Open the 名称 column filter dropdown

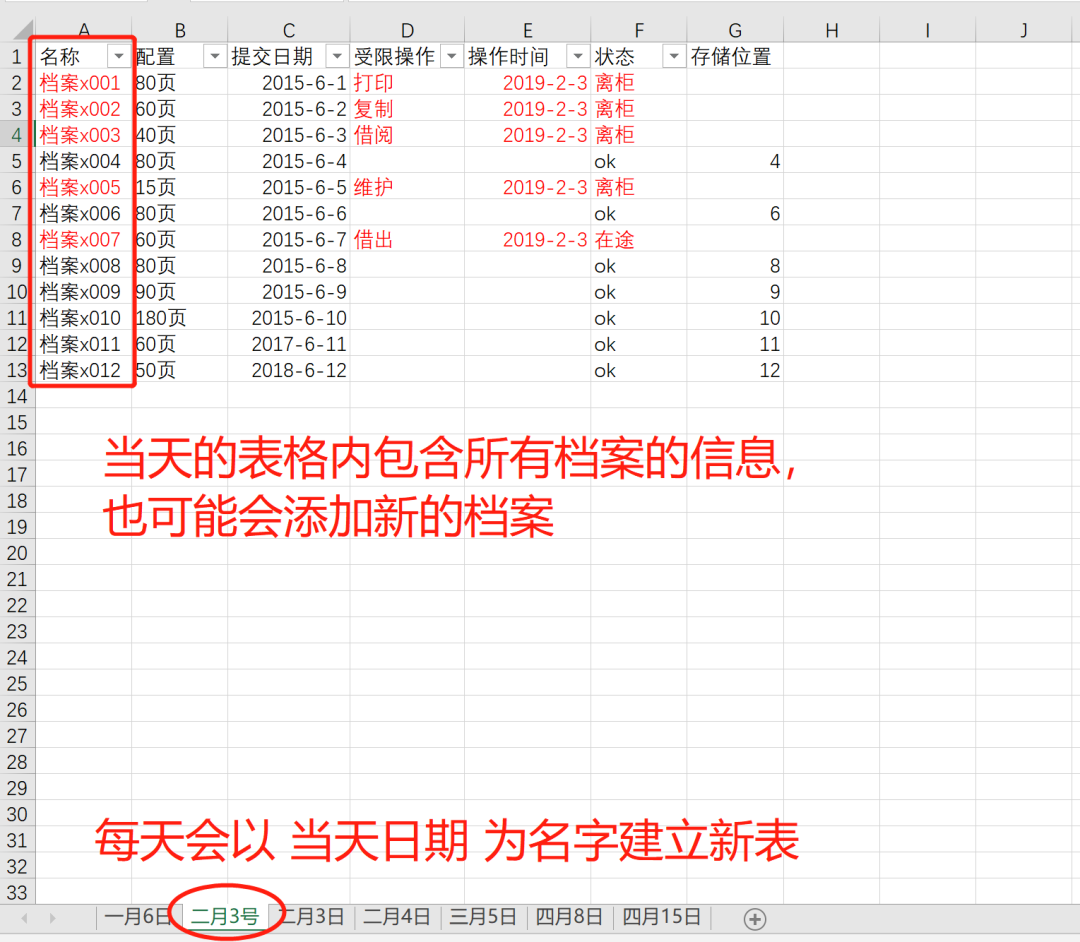click(x=118, y=56)
